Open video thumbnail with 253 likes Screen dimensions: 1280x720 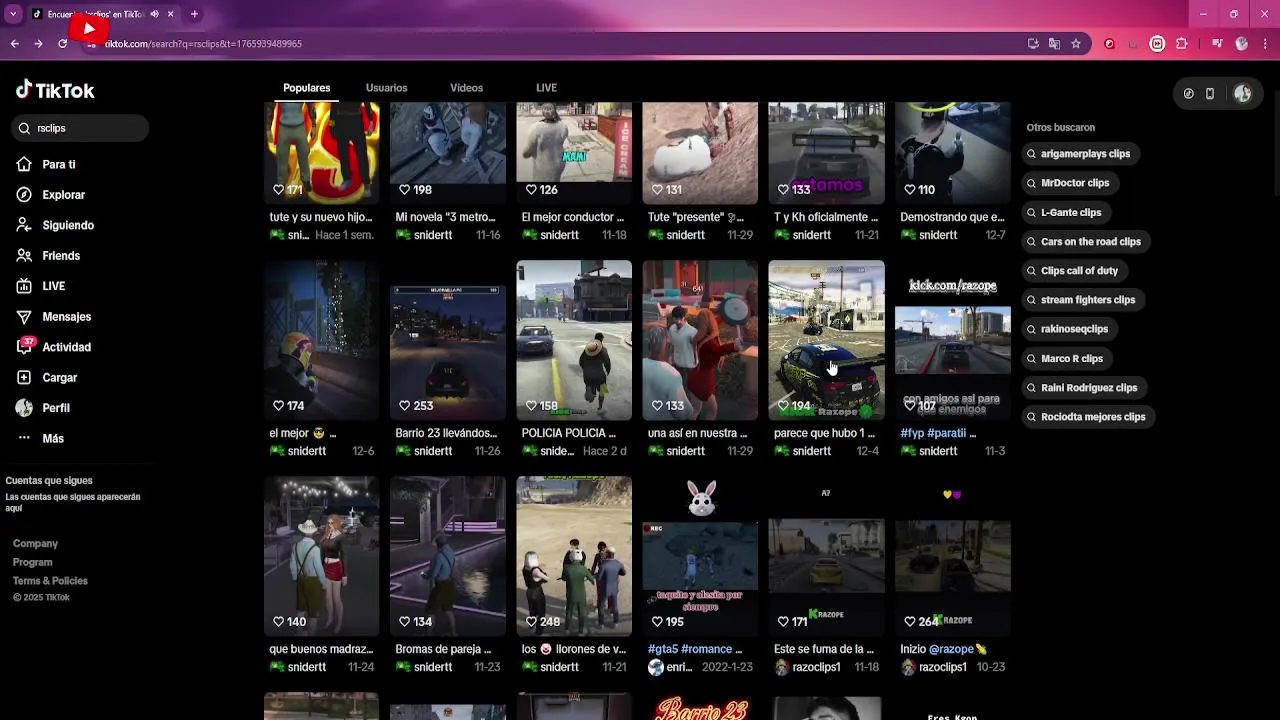coord(448,340)
